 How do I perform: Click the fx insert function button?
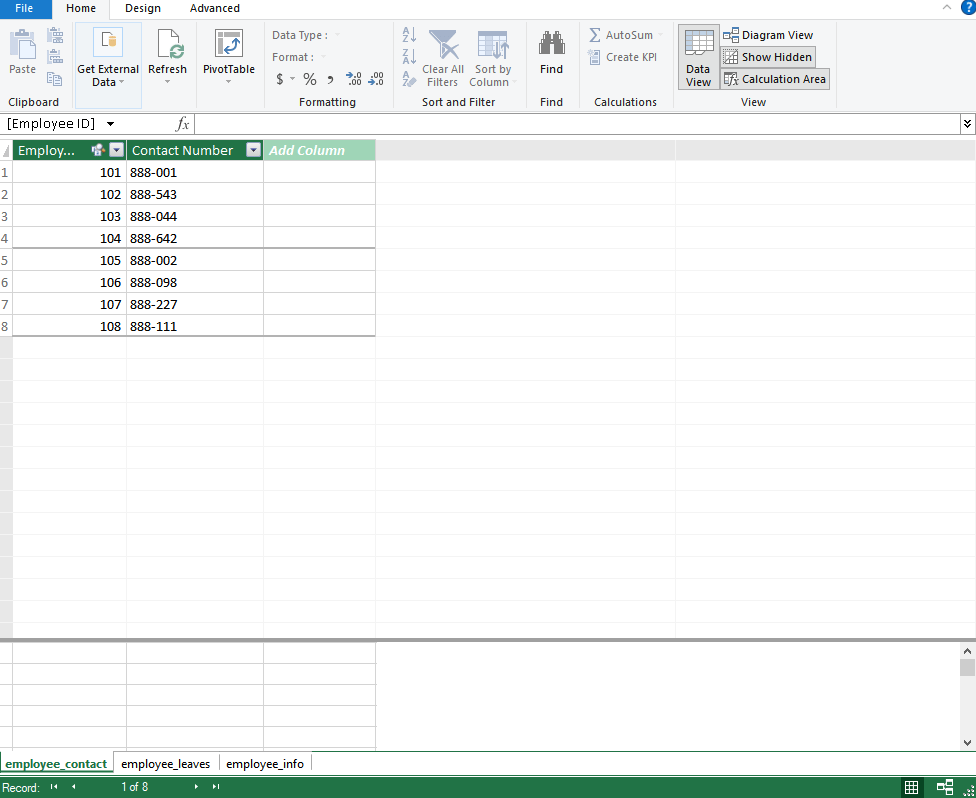(181, 123)
